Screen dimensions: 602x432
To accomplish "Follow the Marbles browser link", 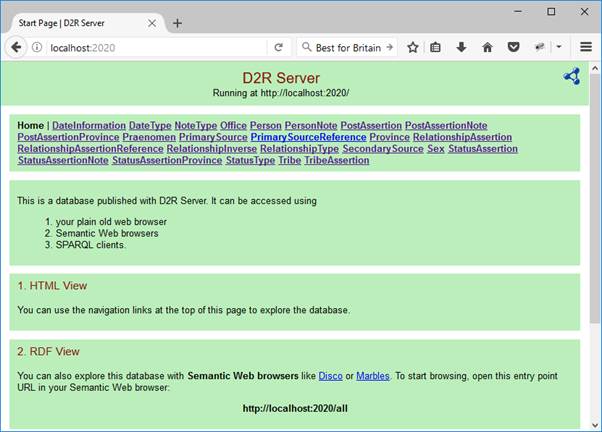I will coord(373,375).
